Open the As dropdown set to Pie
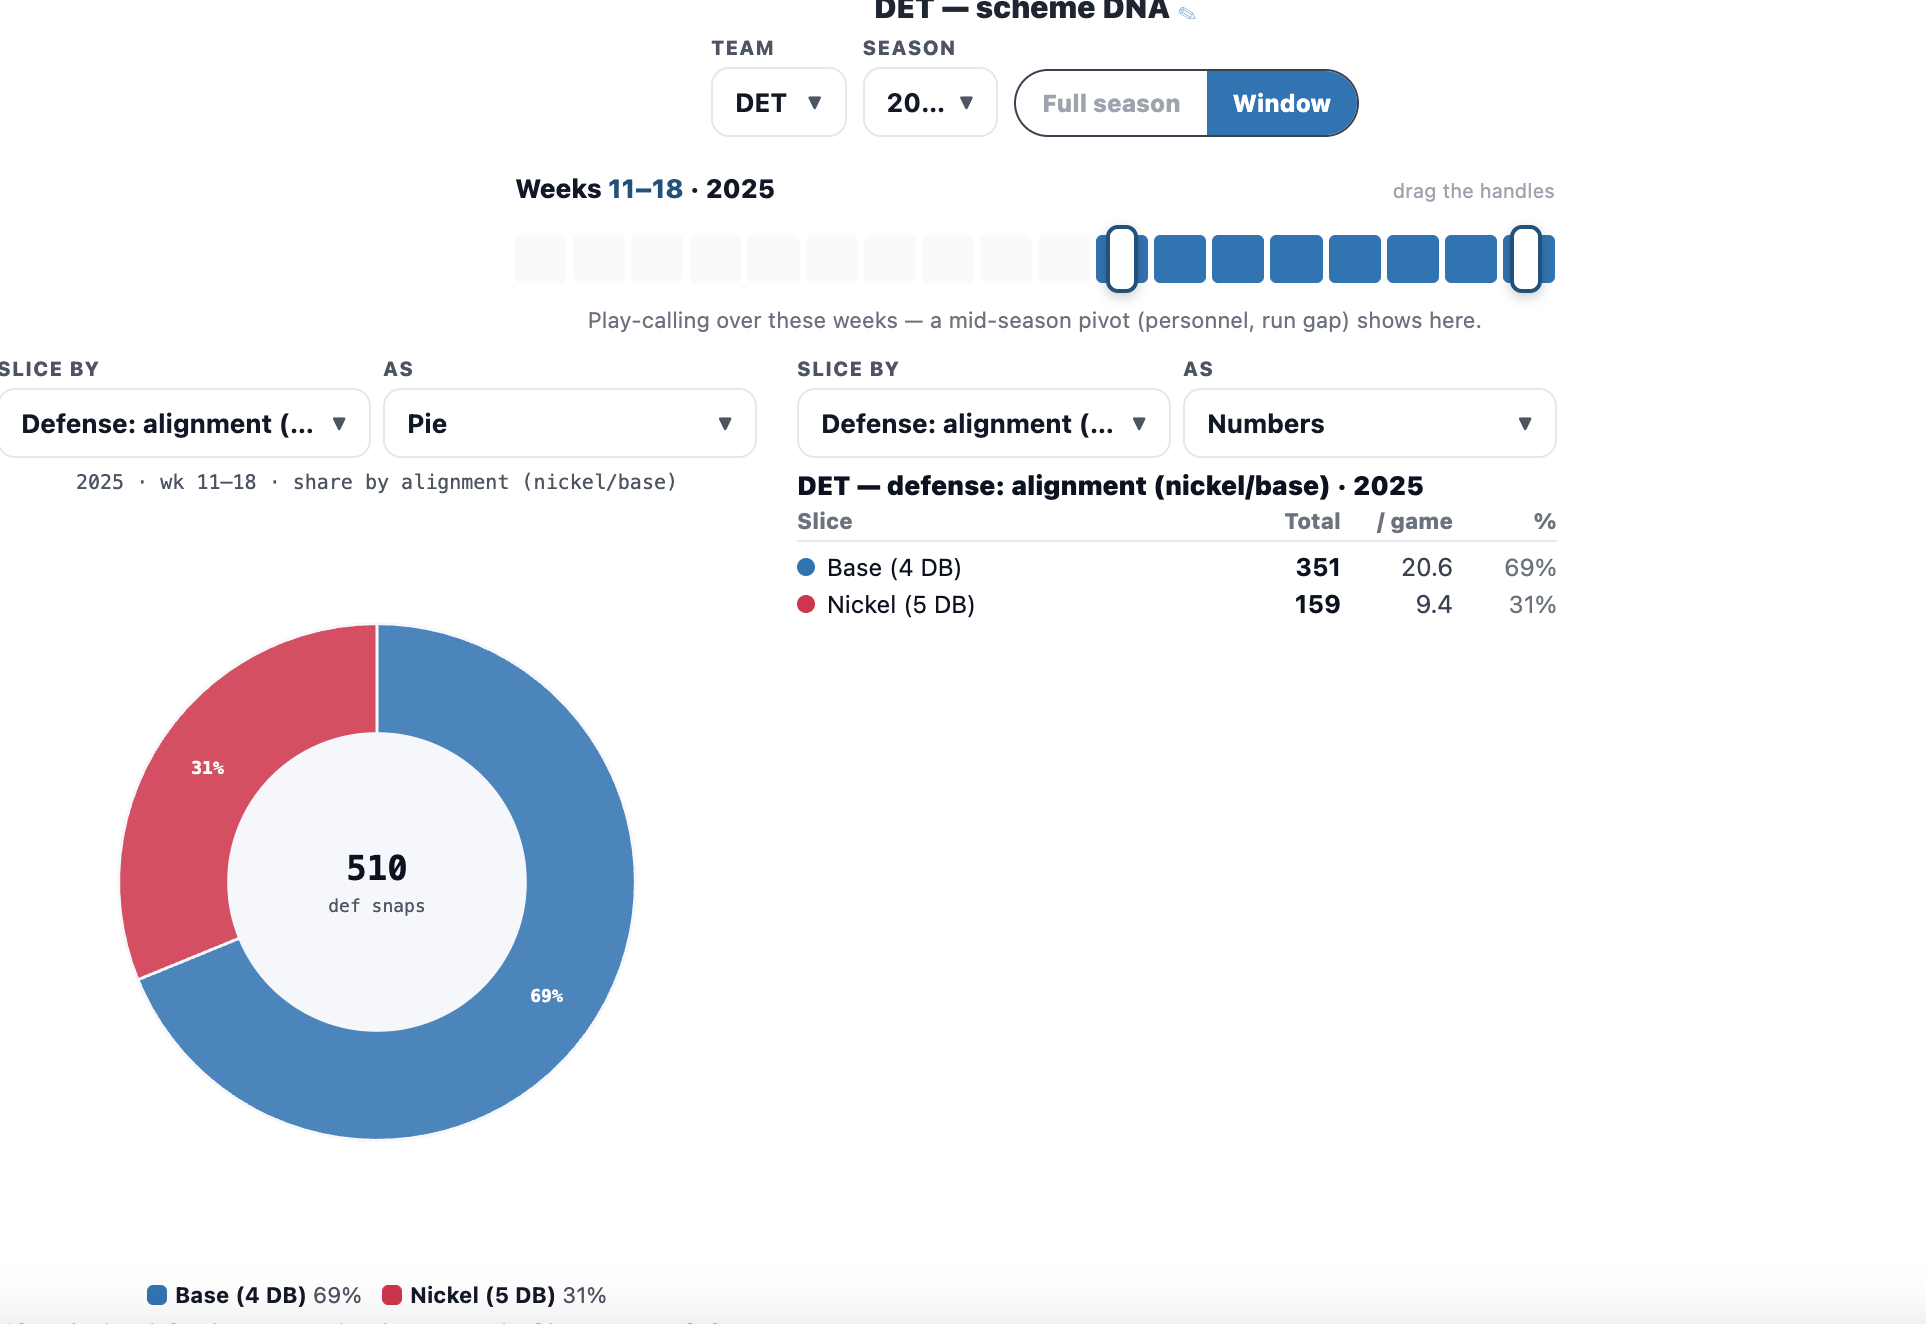The width and height of the screenshot is (1926, 1324). (x=570, y=423)
